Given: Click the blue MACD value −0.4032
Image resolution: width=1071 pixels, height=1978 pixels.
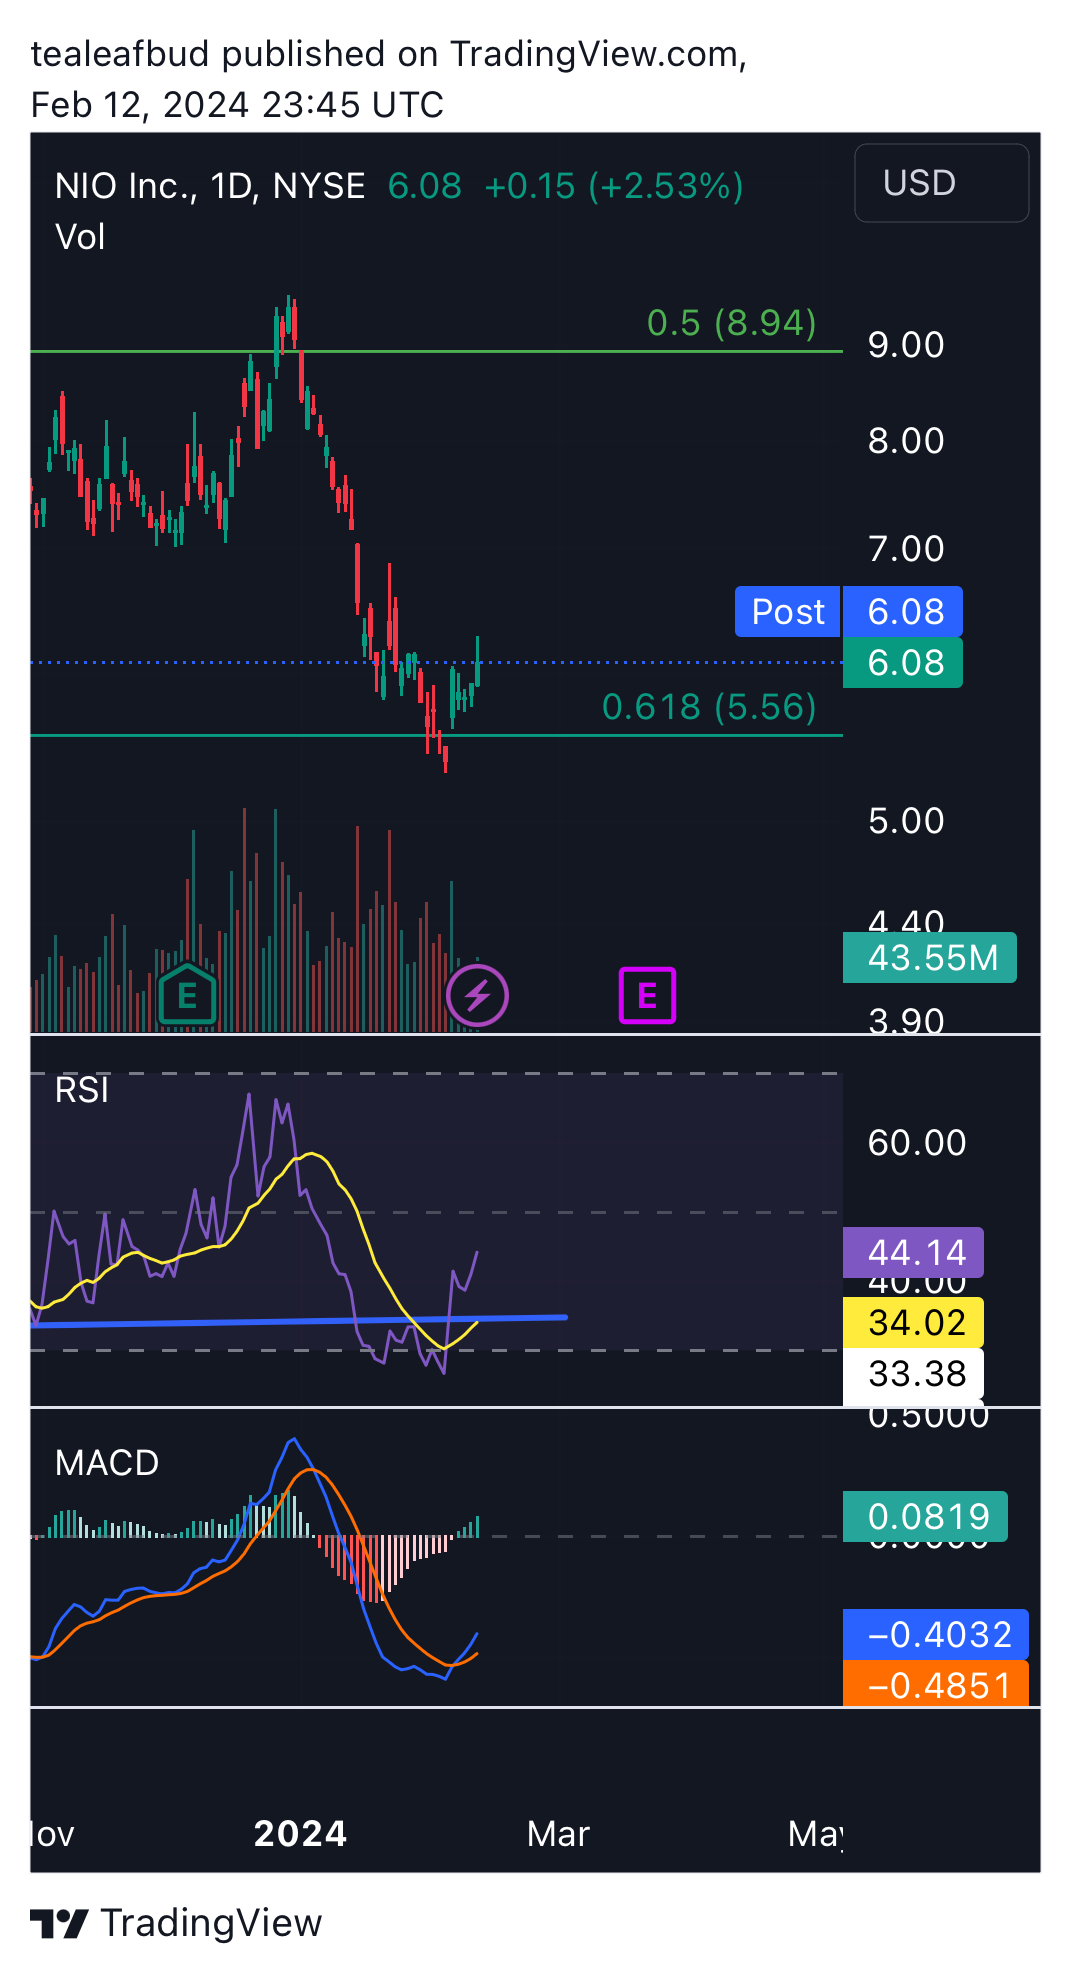Looking at the screenshot, I should pos(936,1634).
